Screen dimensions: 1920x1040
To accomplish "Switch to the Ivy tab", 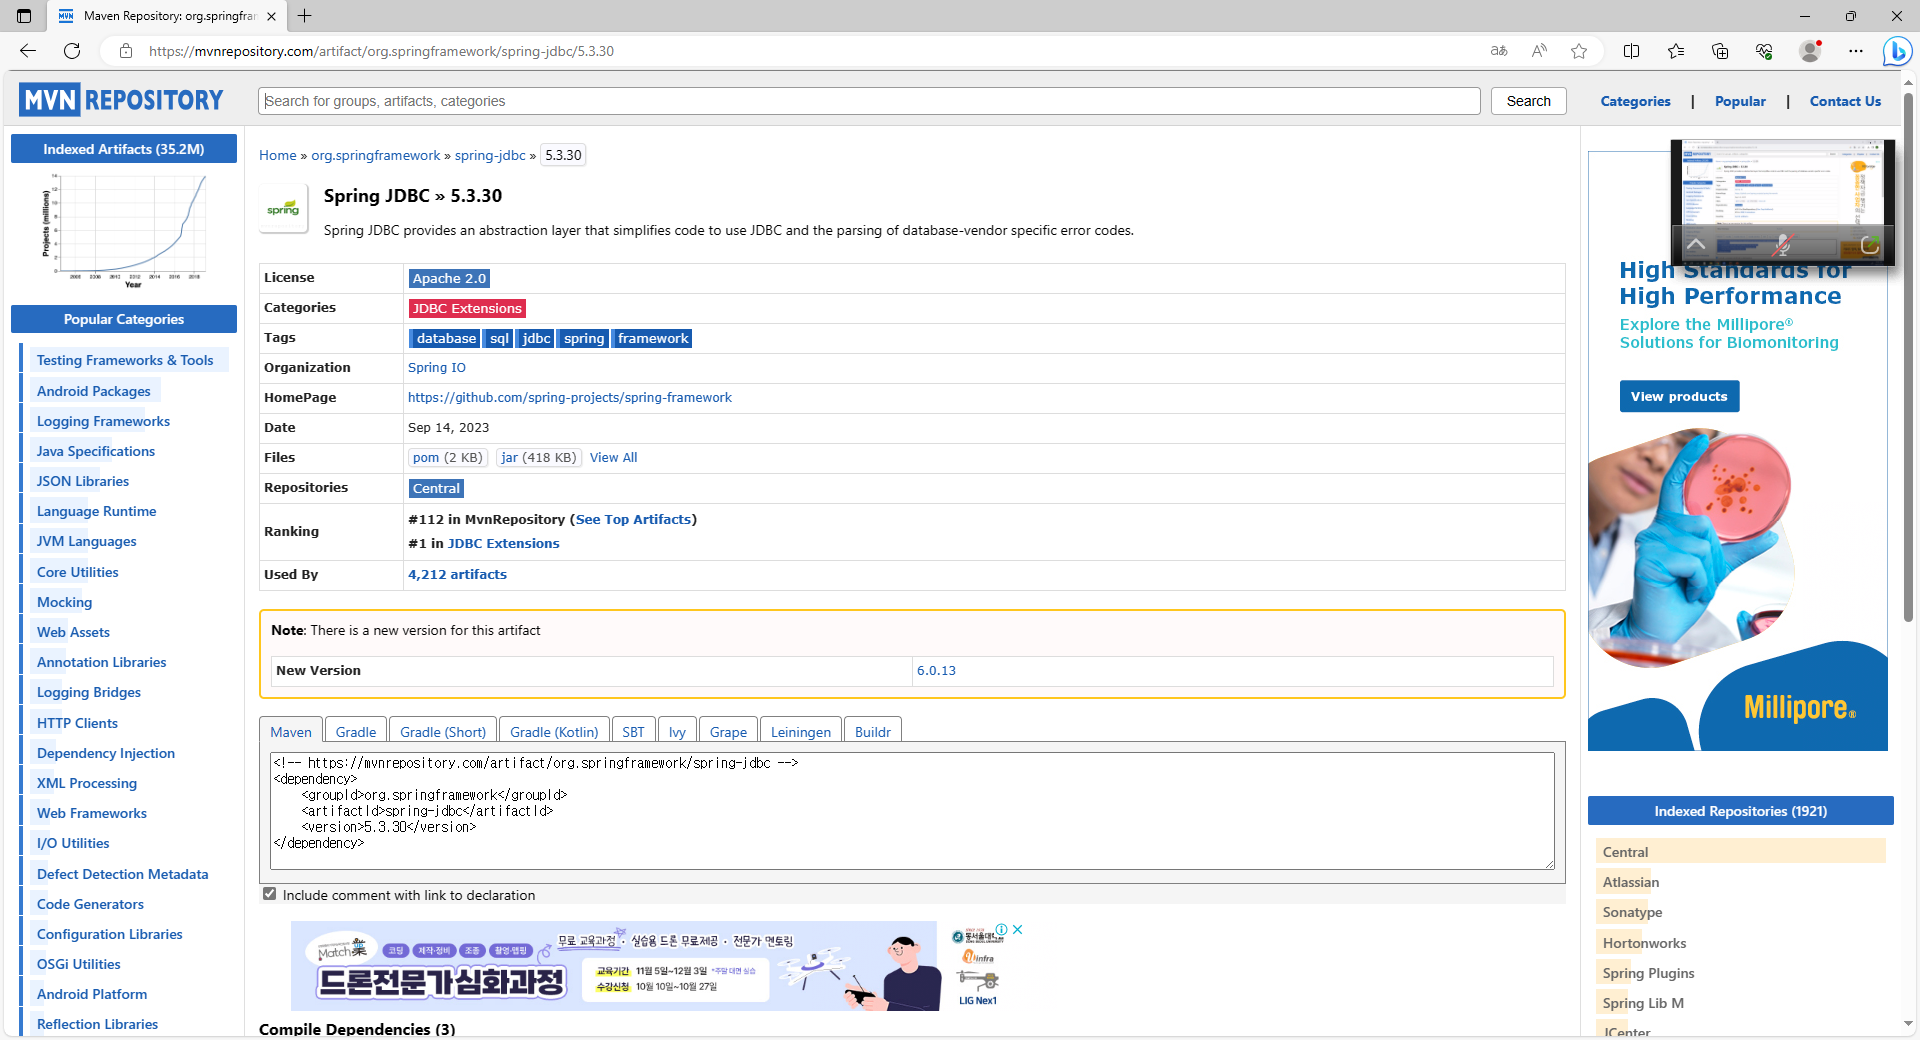I will click(x=677, y=732).
